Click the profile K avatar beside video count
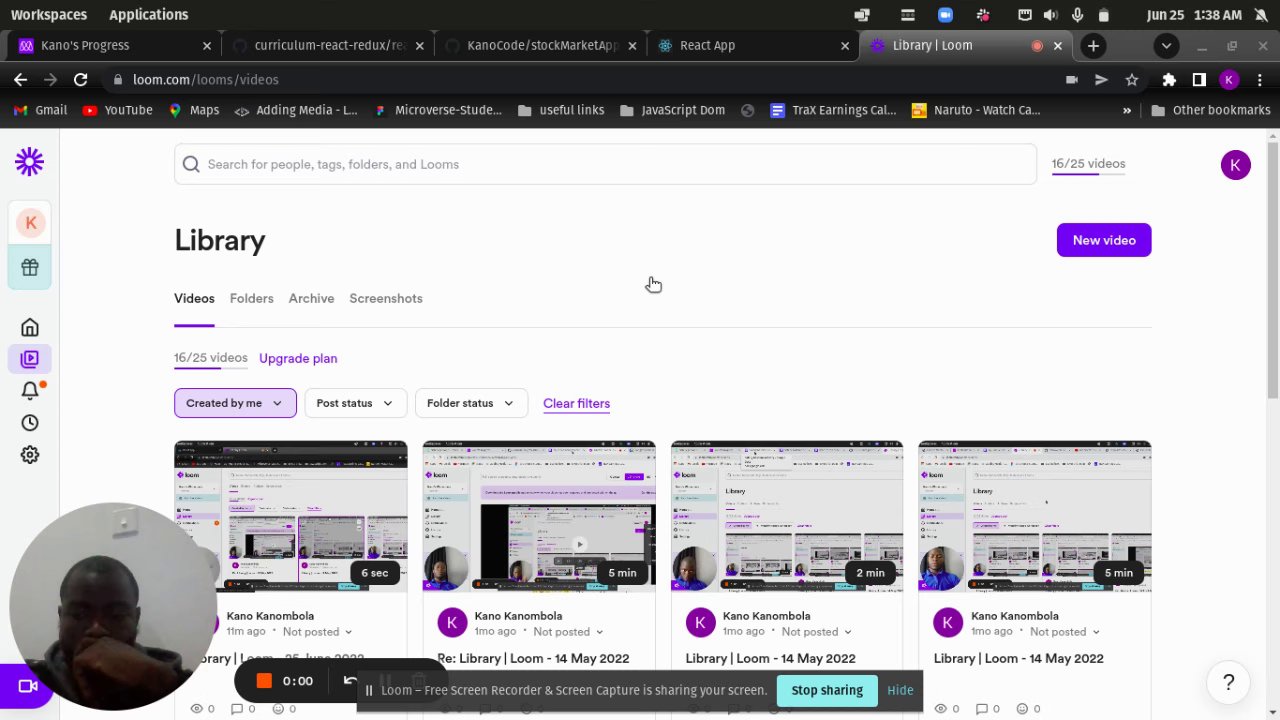Viewport: 1280px width, 720px height. click(x=1235, y=165)
